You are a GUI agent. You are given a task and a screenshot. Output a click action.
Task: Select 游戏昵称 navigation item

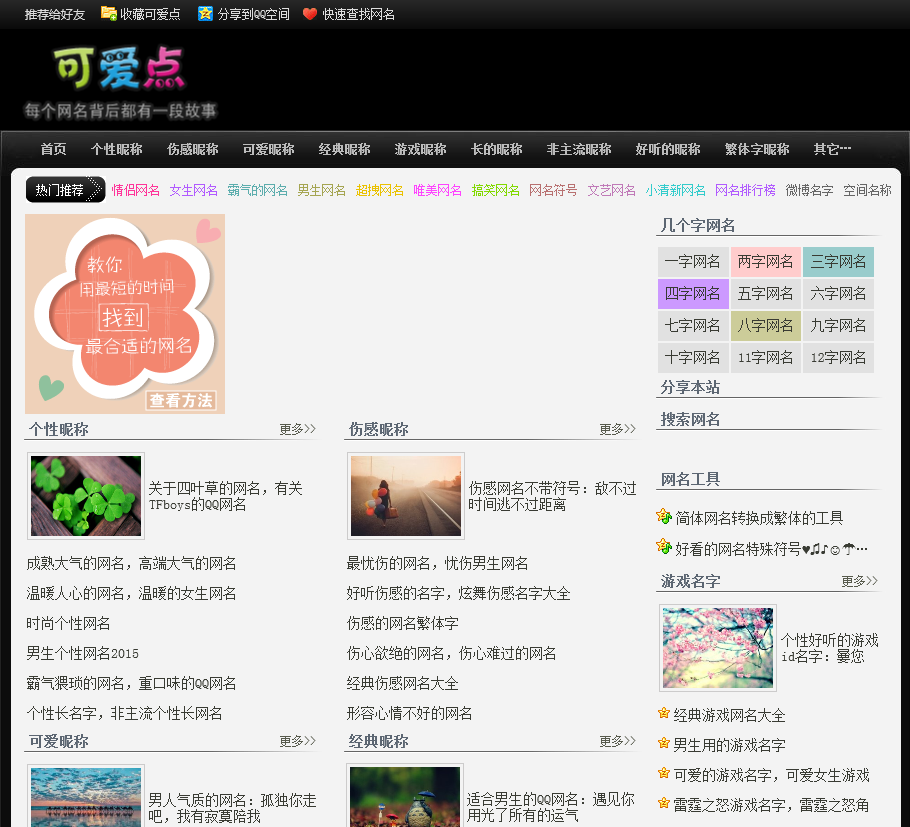[420, 149]
